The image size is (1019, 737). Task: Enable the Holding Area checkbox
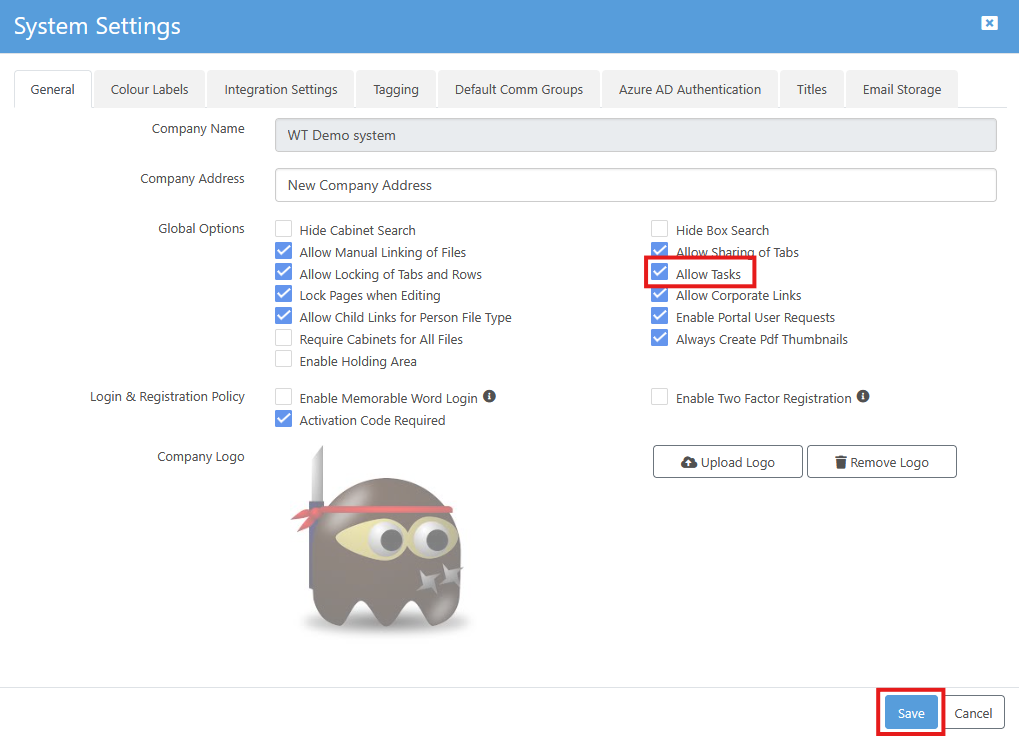coord(283,359)
